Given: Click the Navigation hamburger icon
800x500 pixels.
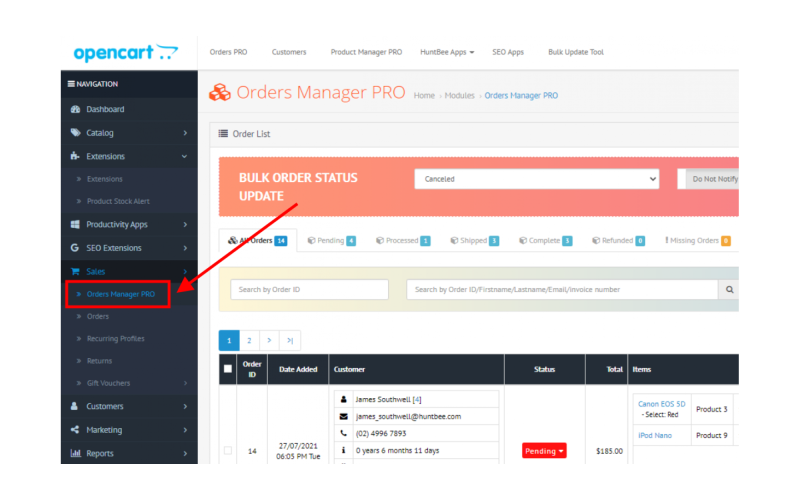Looking at the screenshot, I should pyautogui.click(x=71, y=84).
